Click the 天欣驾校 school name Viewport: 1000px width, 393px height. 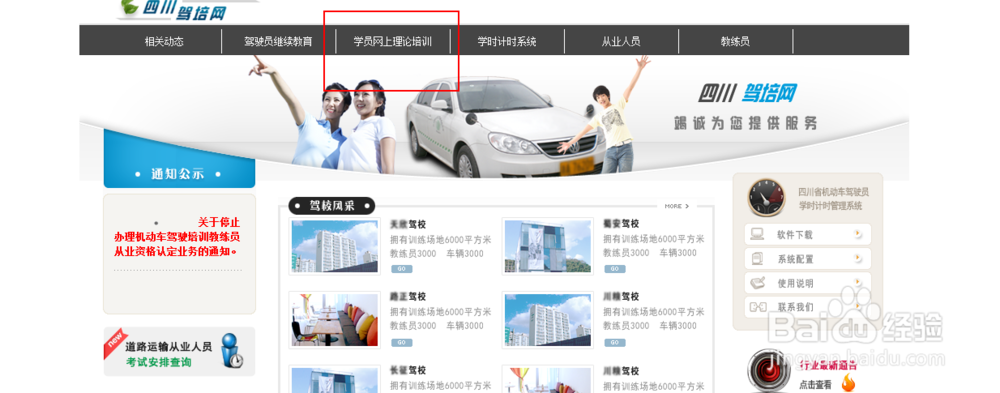[x=408, y=224]
